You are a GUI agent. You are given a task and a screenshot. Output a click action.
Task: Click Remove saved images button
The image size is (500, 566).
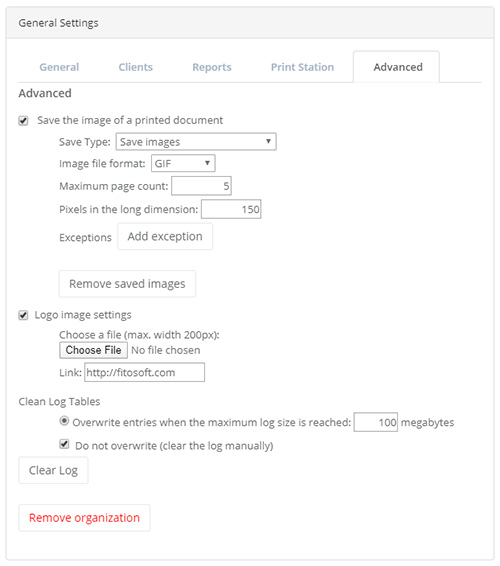click(x=127, y=284)
